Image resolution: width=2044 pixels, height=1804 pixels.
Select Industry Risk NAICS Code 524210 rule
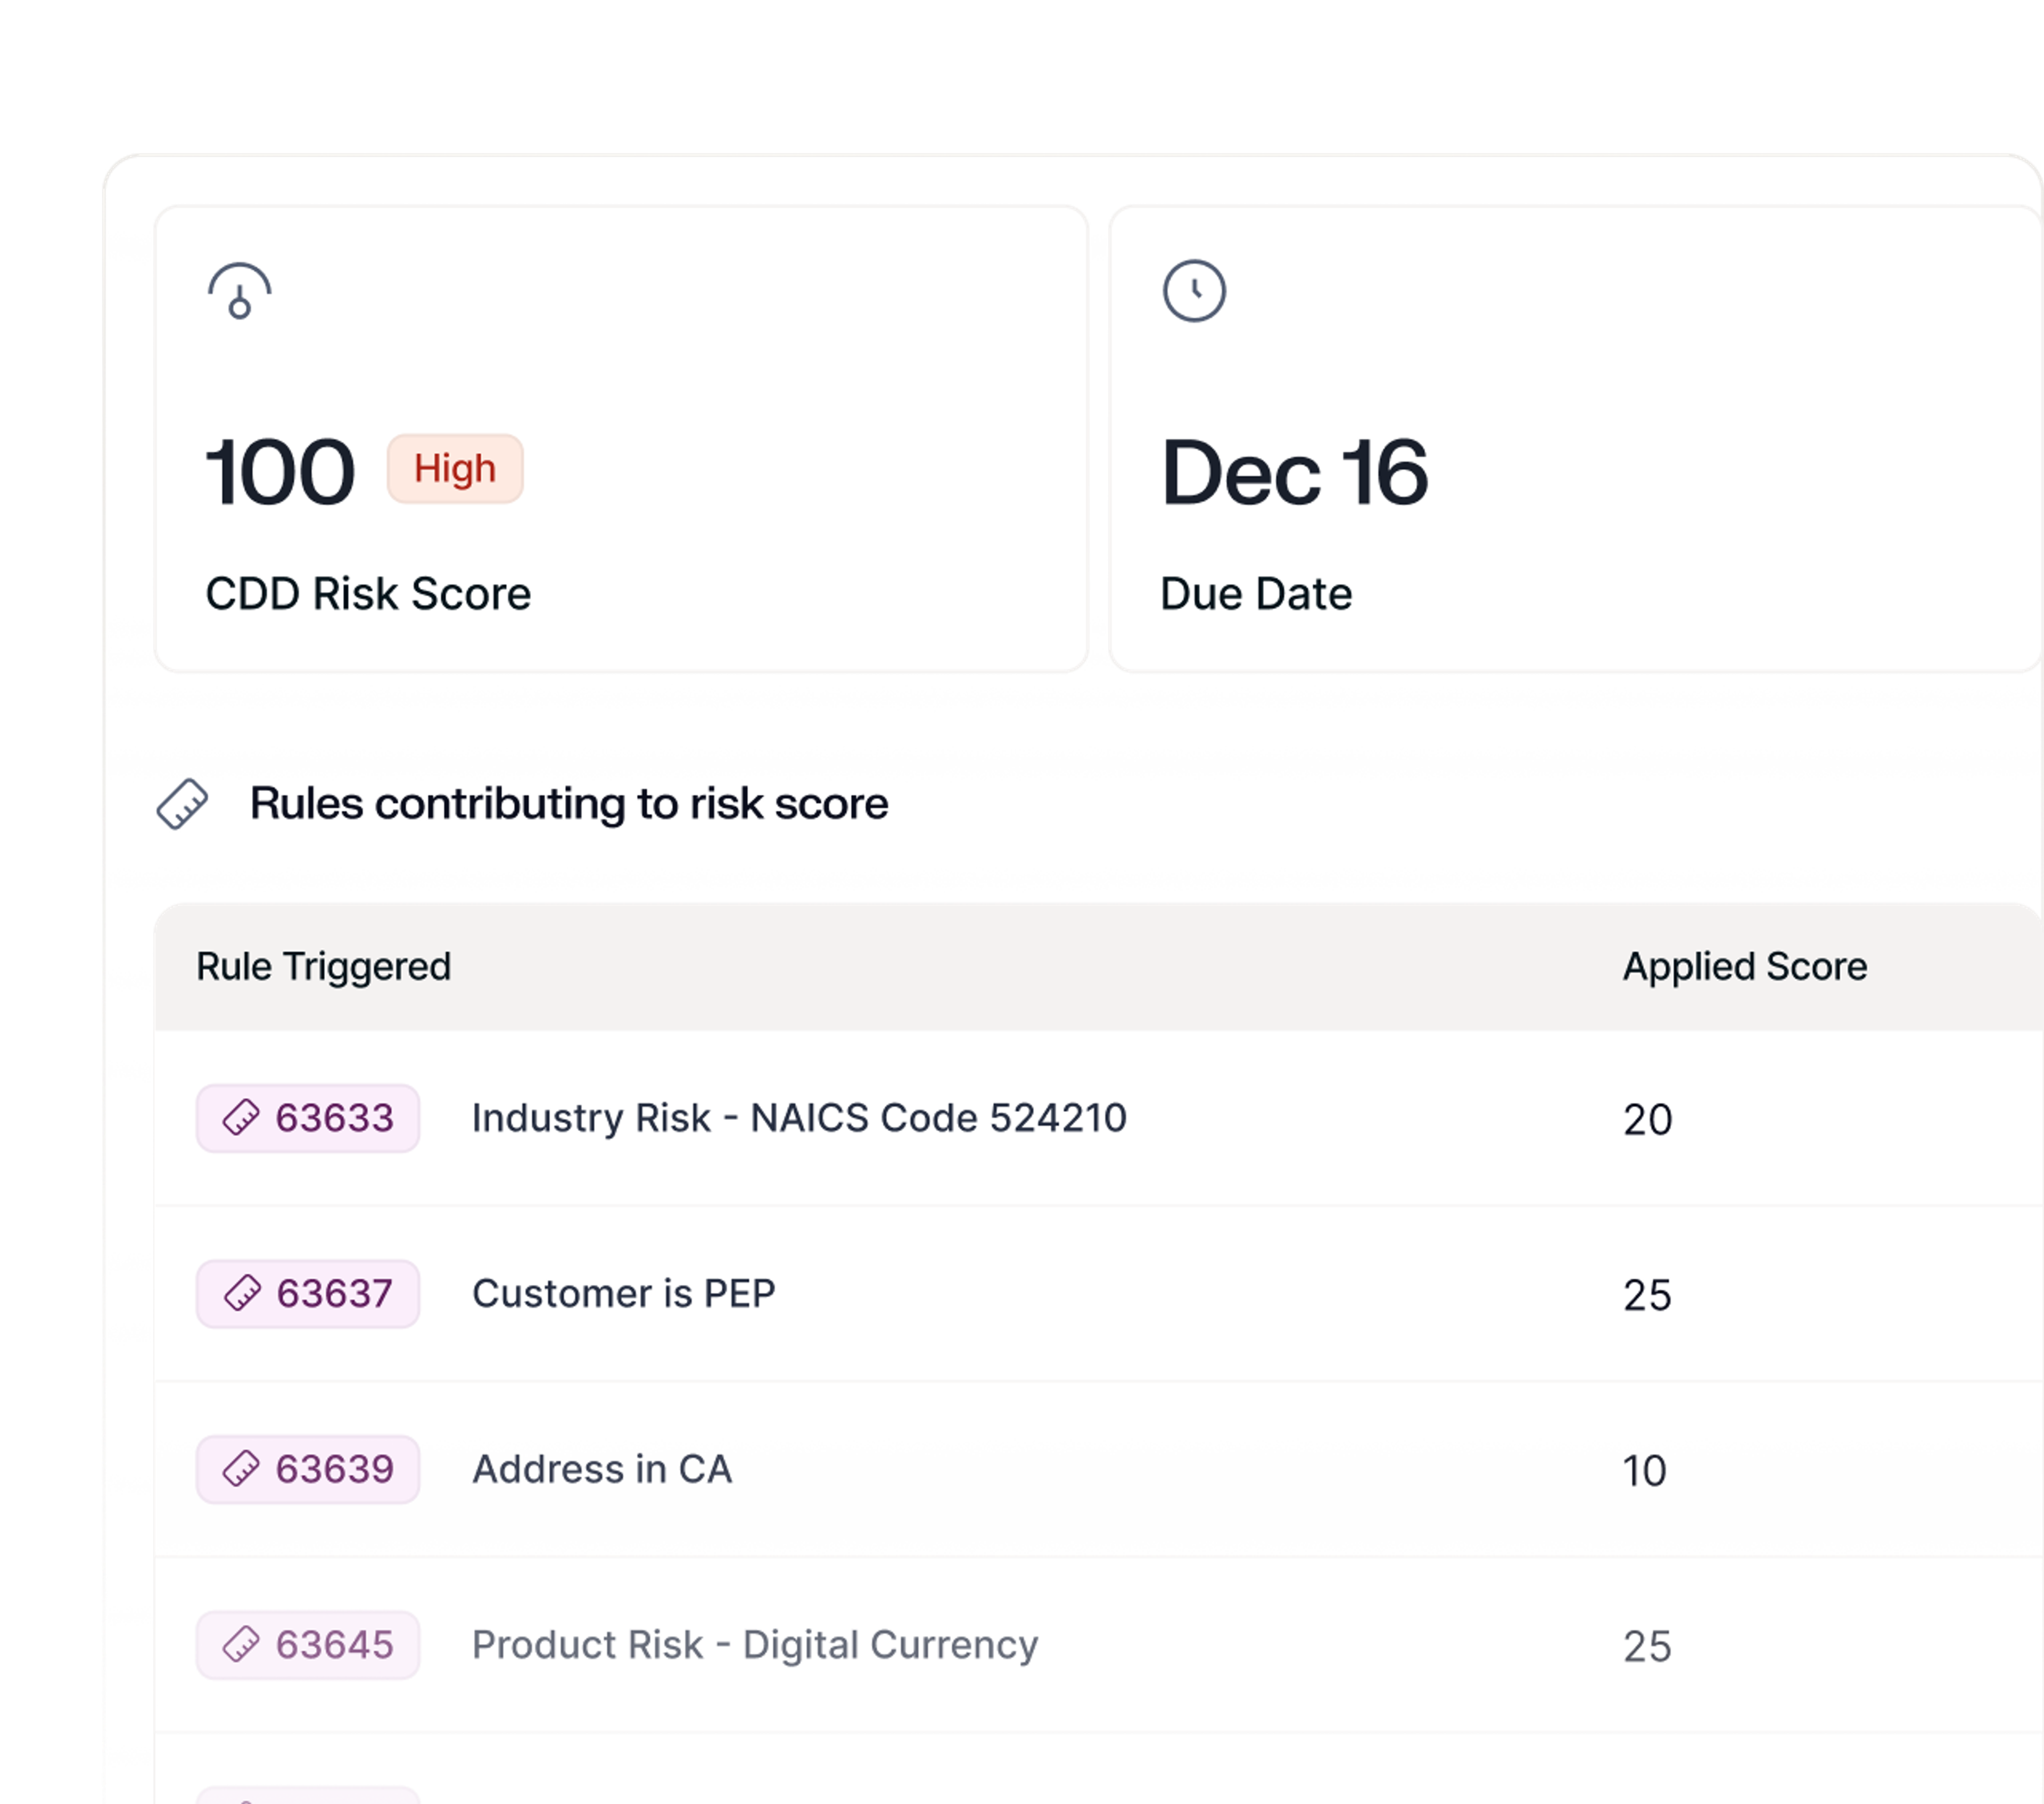point(798,1118)
